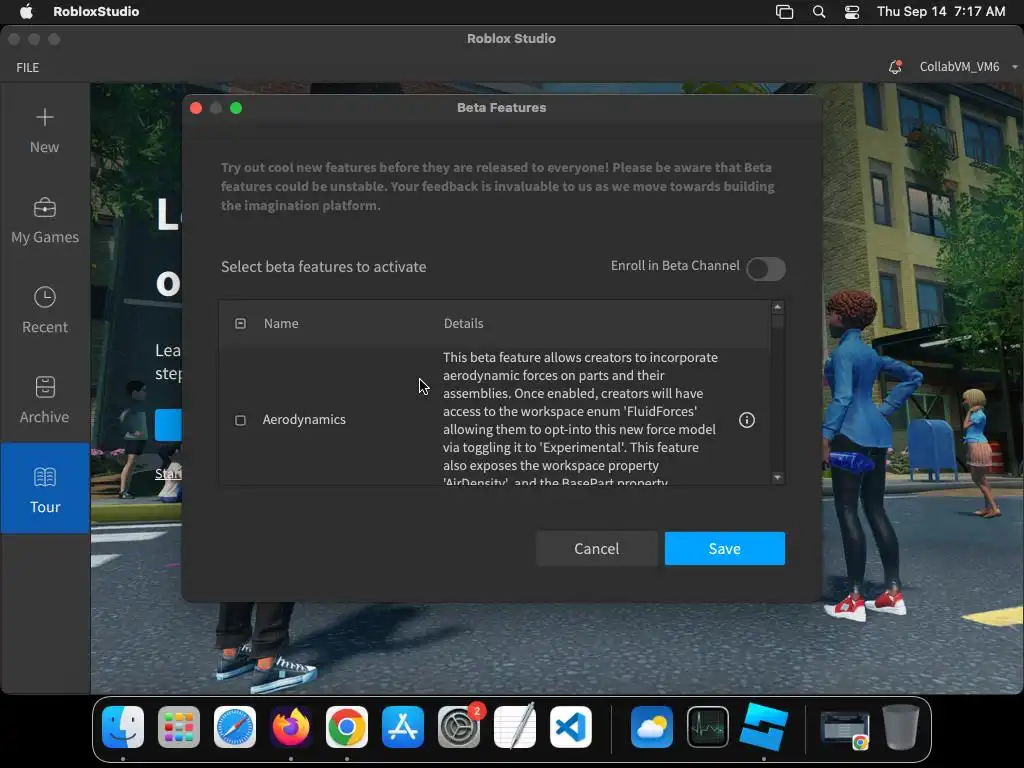Viewport: 1024px width, 768px height.
Task: Open the Archive tab
Action: tap(44, 400)
